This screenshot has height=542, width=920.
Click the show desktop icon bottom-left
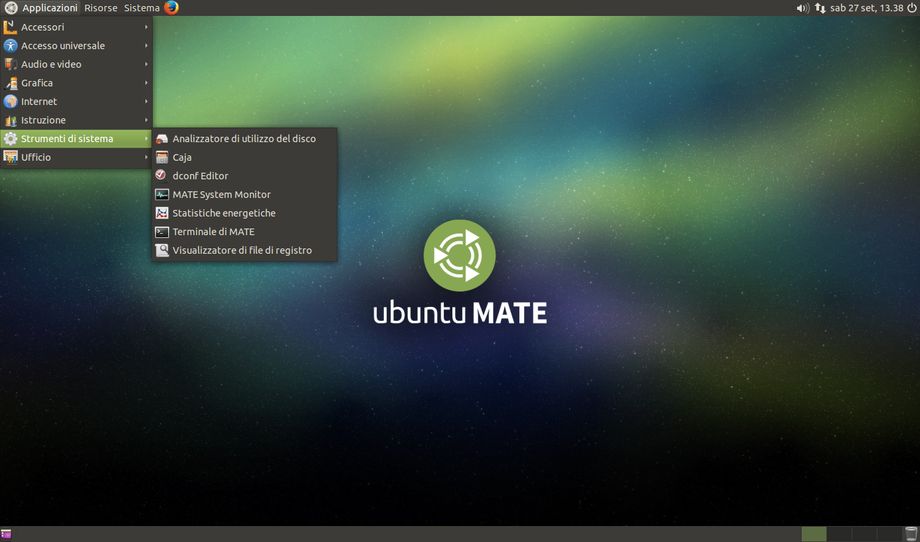point(7,534)
